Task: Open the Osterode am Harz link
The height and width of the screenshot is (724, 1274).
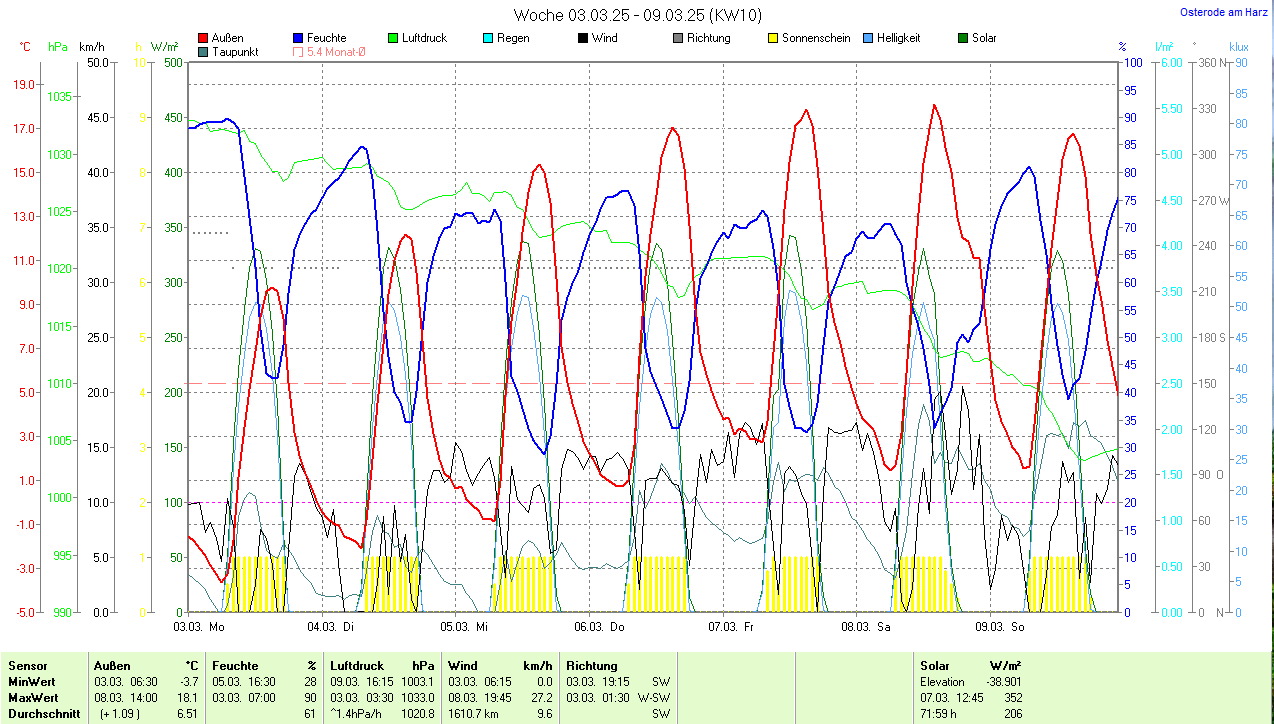Action: point(1222,12)
